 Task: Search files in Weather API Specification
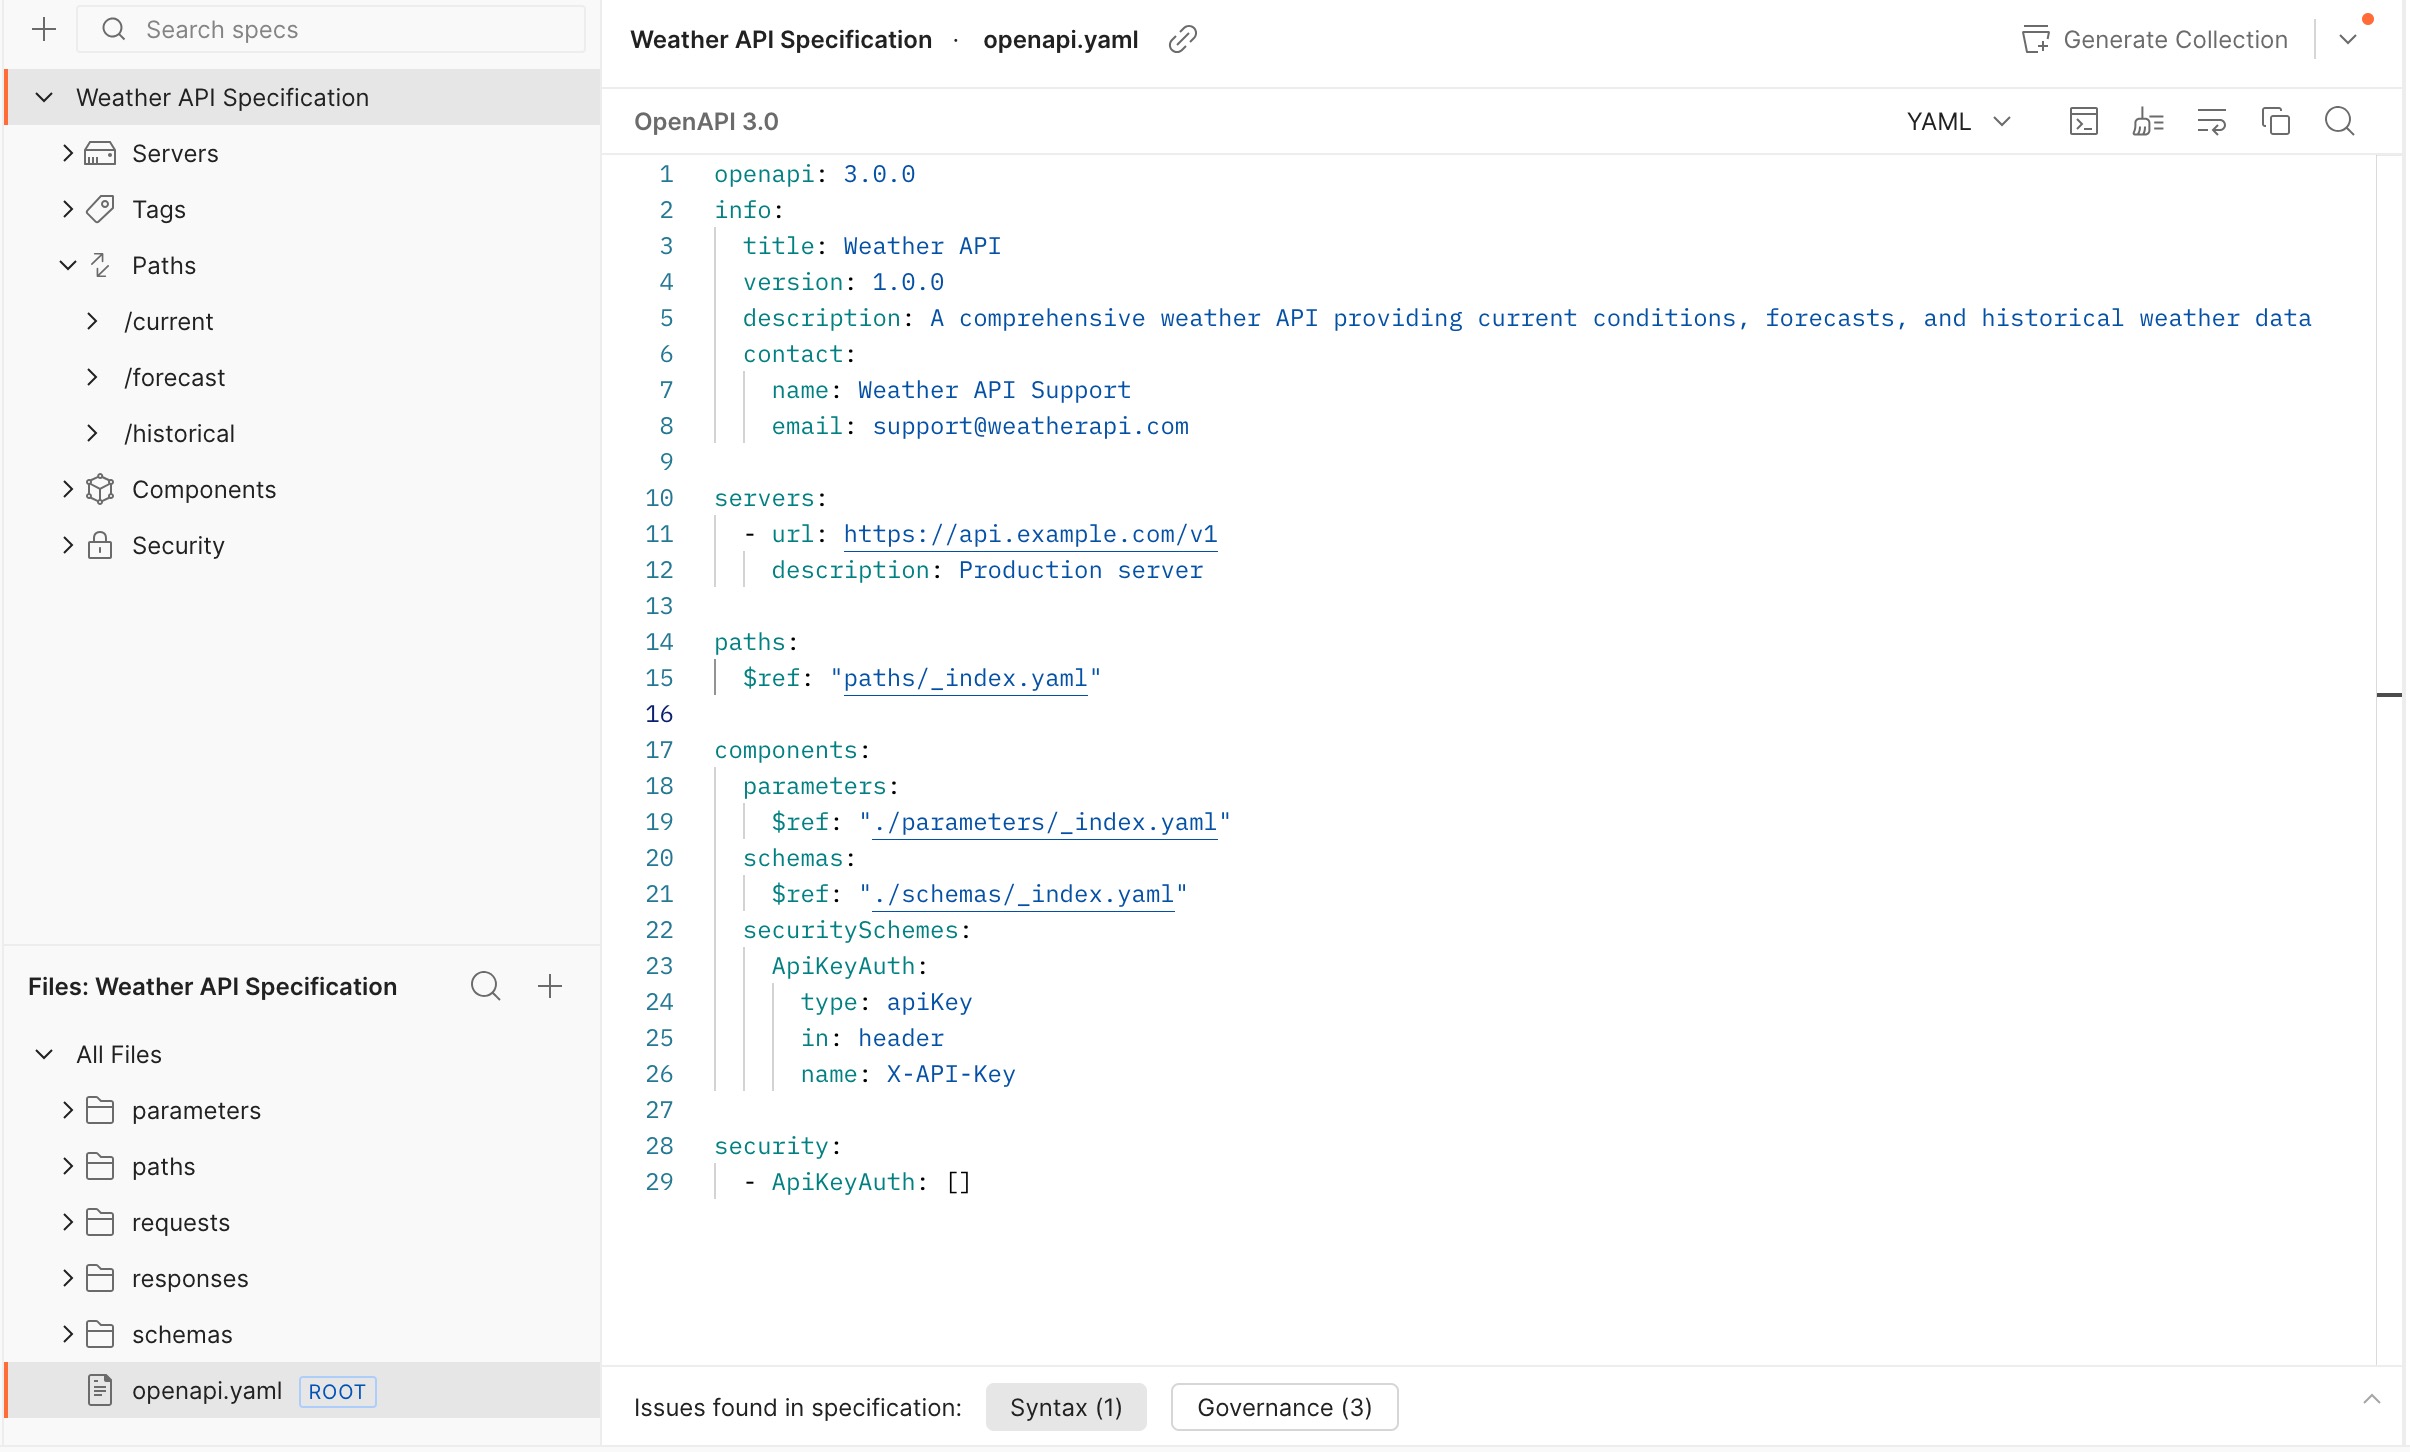coord(485,986)
